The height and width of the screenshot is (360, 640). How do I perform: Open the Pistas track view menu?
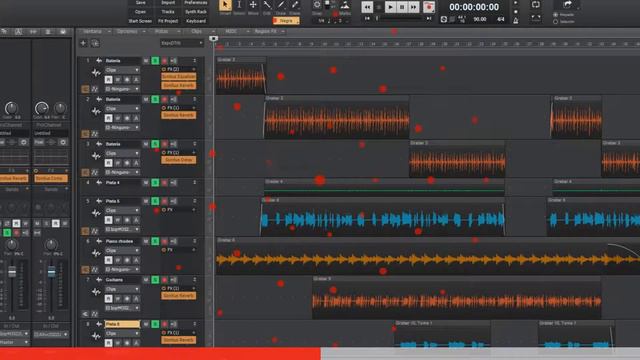166,31
